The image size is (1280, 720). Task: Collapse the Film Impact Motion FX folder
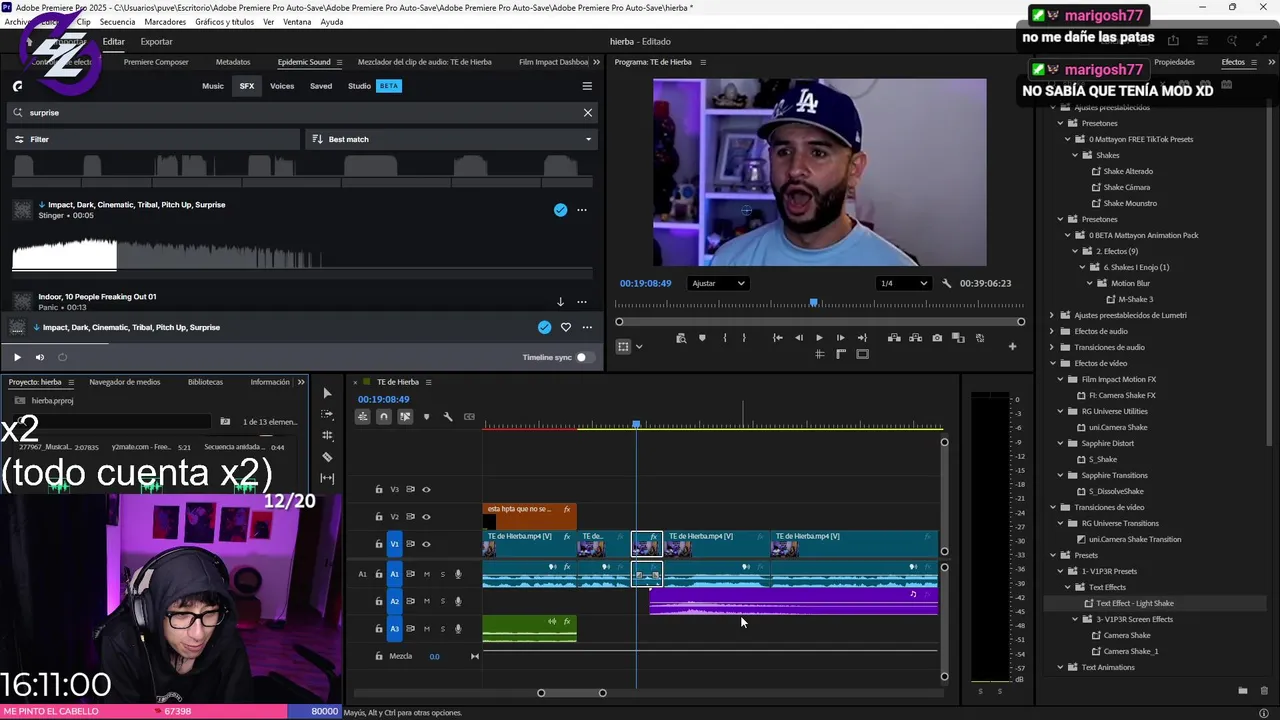(1061, 379)
